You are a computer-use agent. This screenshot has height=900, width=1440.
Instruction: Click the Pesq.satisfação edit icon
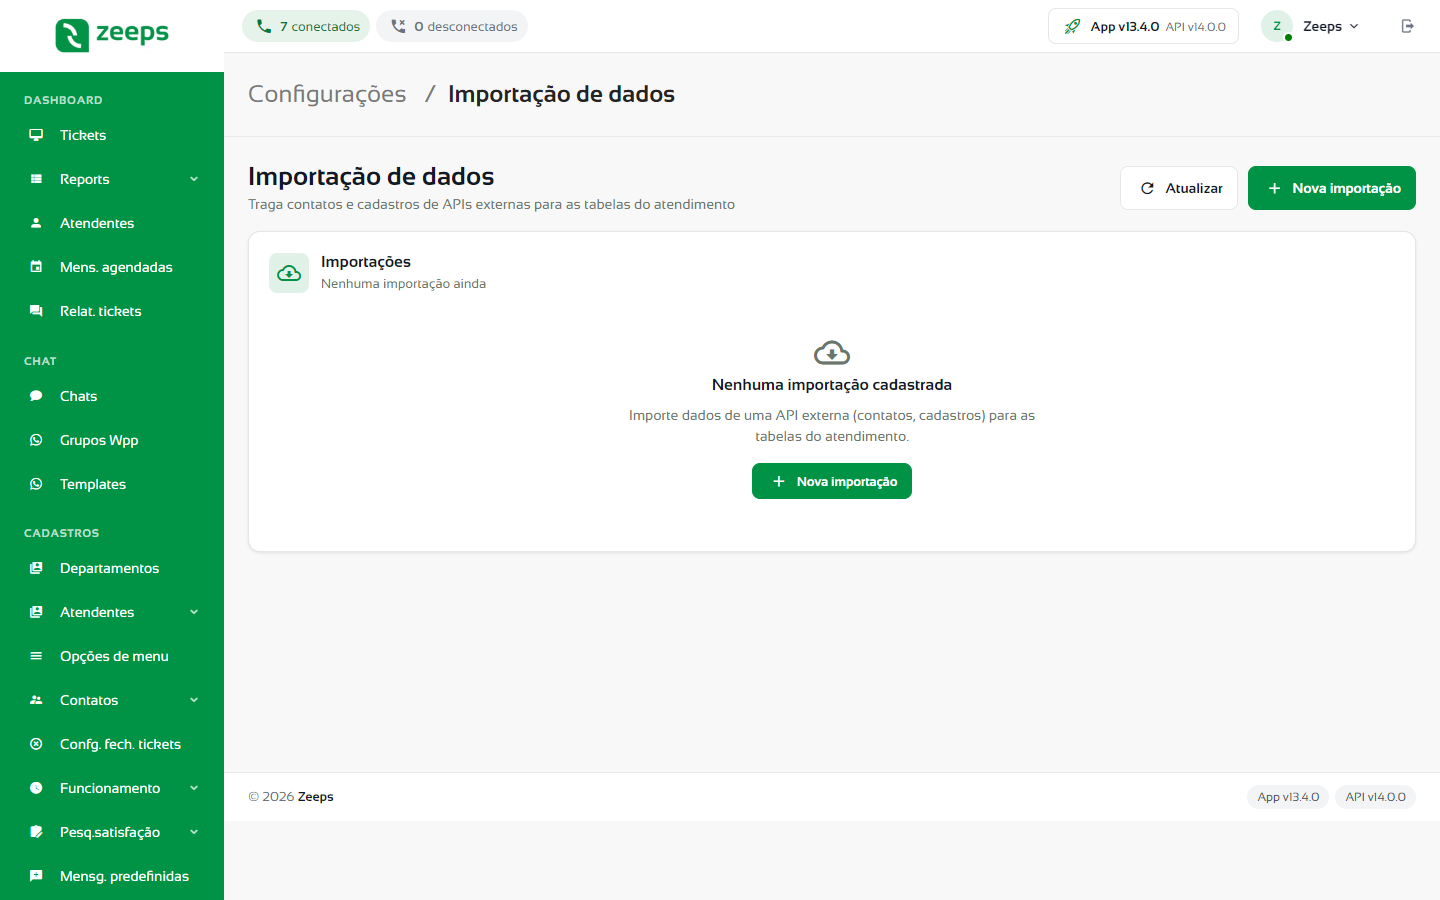click(x=36, y=832)
